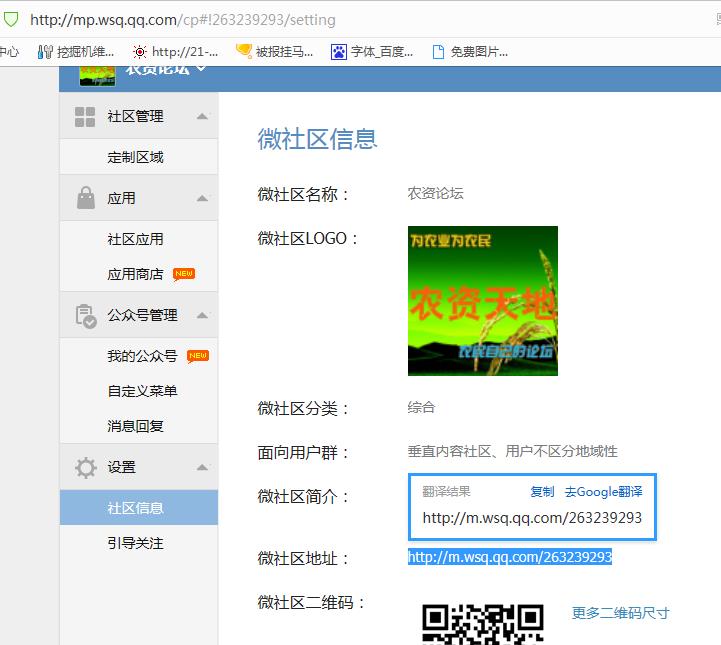Click the forum logo thumbnail in header
721x645 pixels.
point(97,76)
